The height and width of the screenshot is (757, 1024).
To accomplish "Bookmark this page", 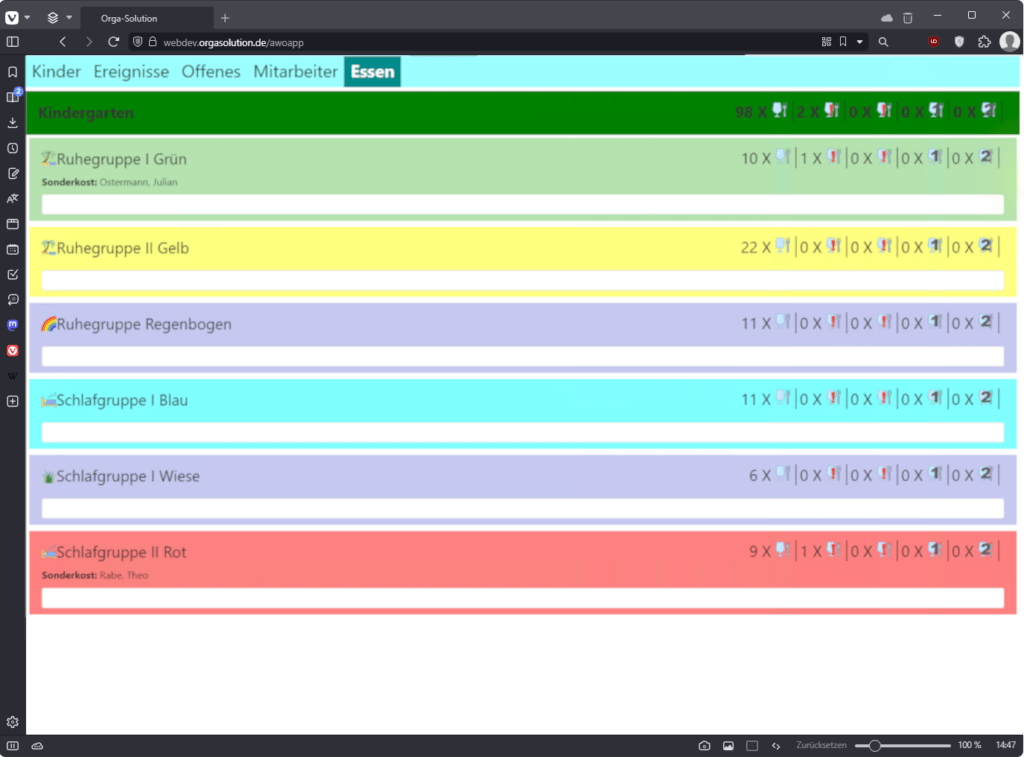I will (843, 42).
